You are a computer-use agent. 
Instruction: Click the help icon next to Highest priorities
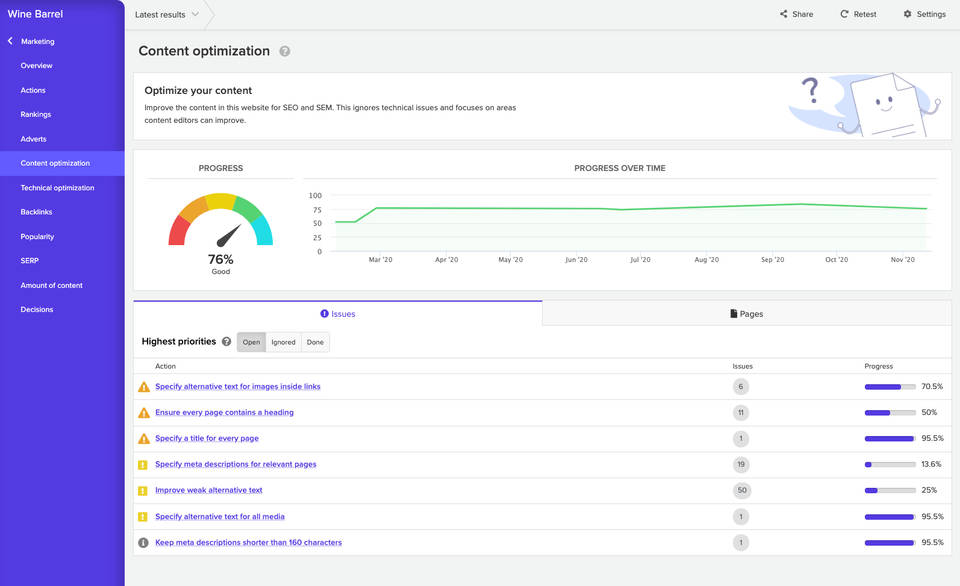click(226, 342)
